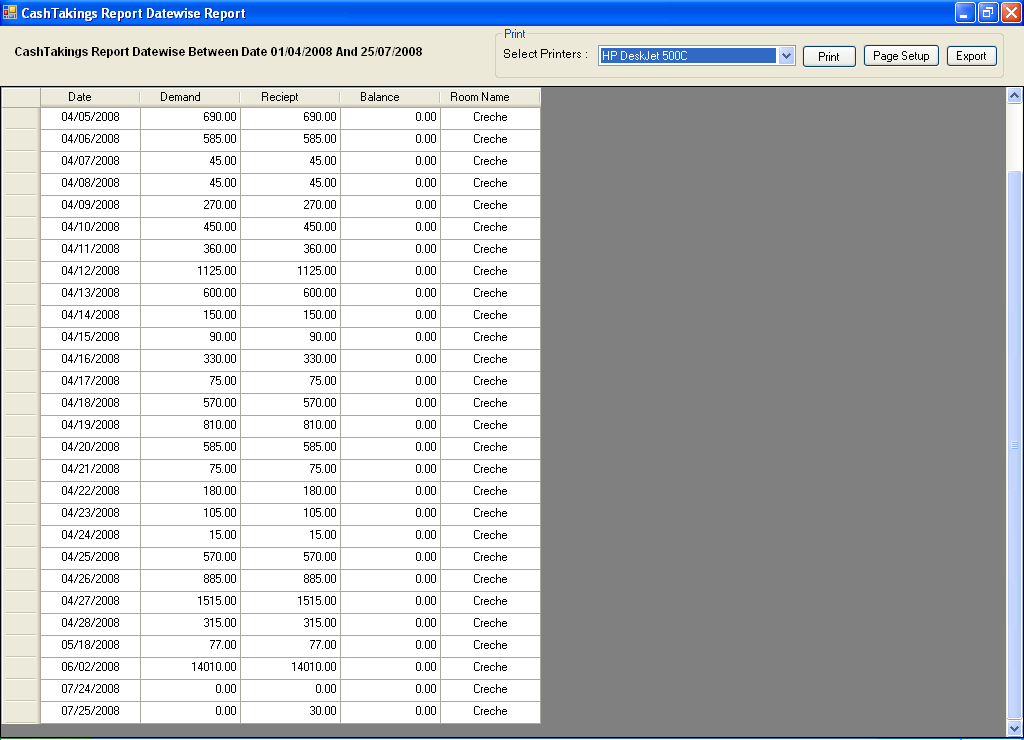Click the Demand value 105.00
This screenshot has width=1024, height=740.
click(x=190, y=513)
